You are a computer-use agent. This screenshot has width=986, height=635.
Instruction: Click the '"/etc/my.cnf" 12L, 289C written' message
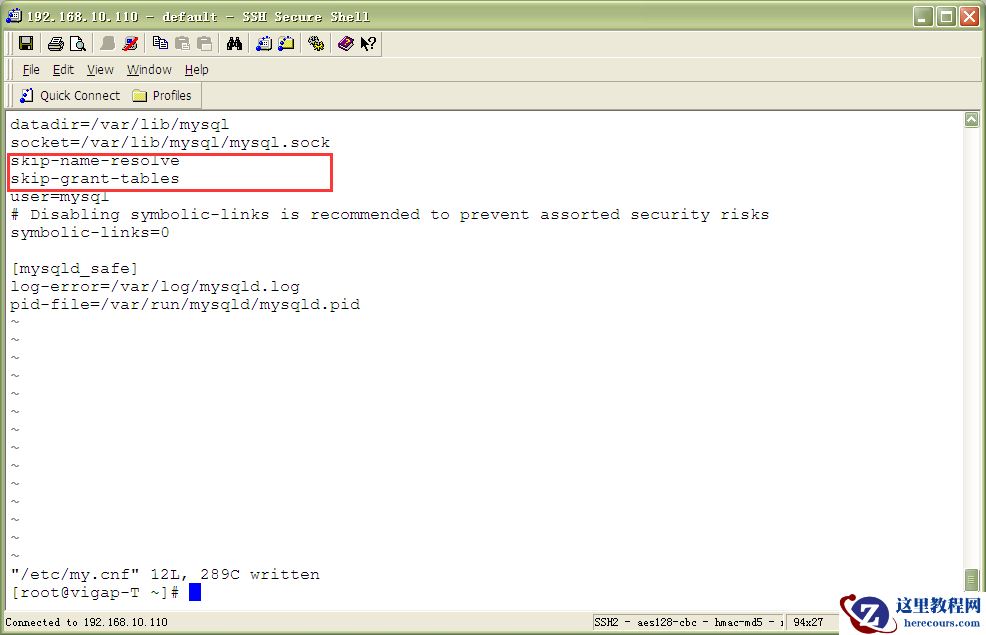[165, 574]
